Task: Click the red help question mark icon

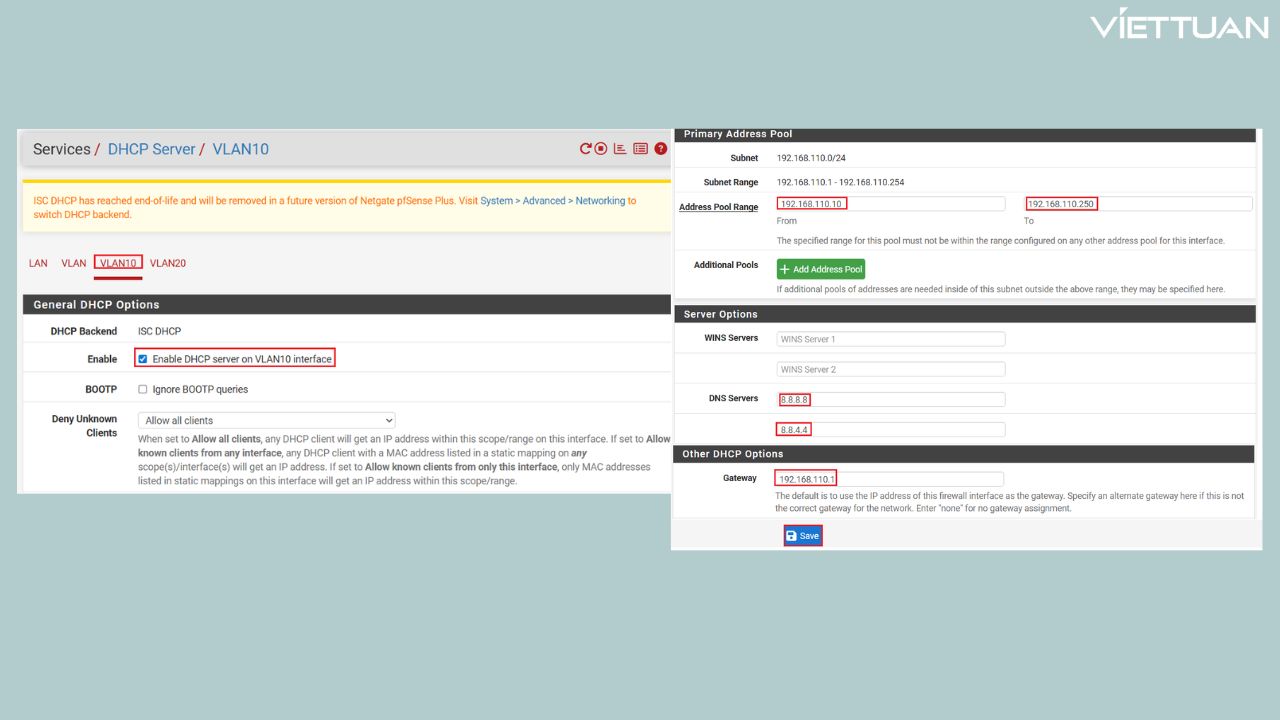Action: [x=660, y=149]
